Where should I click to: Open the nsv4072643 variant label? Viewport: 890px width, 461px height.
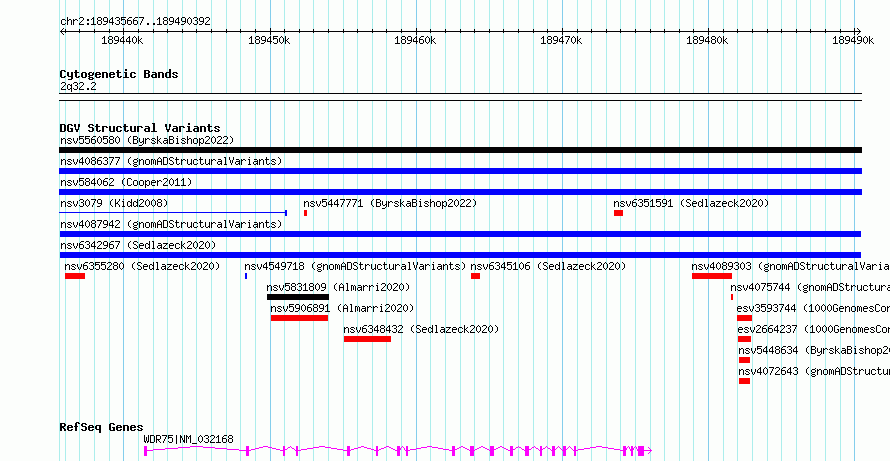814,371
